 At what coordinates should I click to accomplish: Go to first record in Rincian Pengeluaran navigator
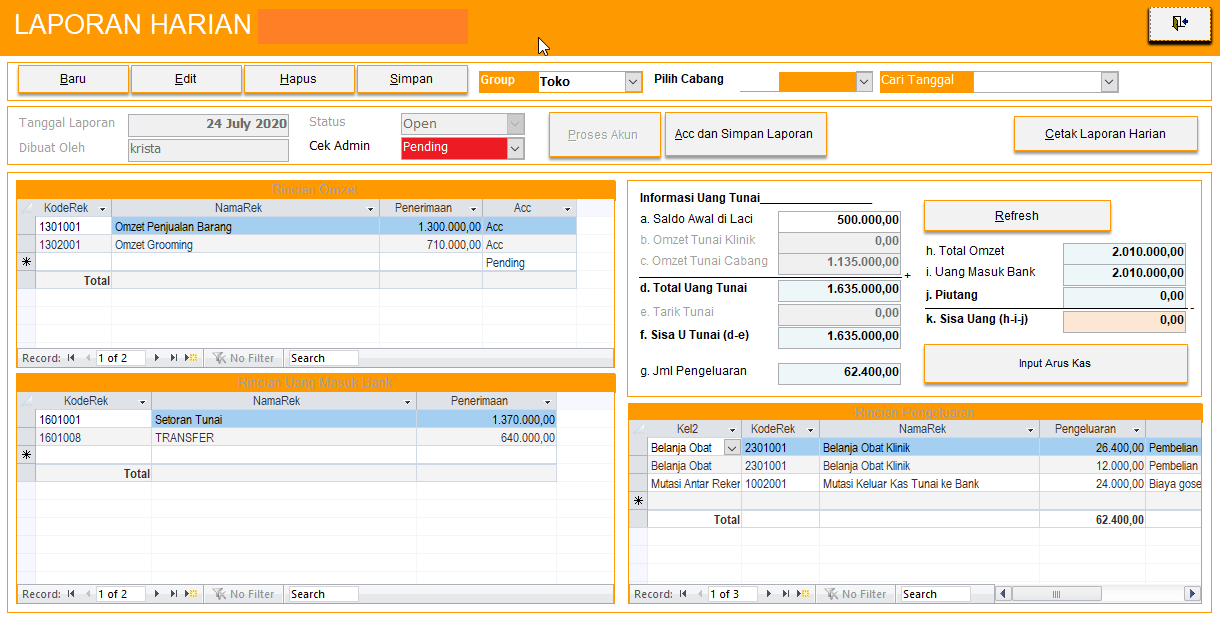click(x=683, y=594)
